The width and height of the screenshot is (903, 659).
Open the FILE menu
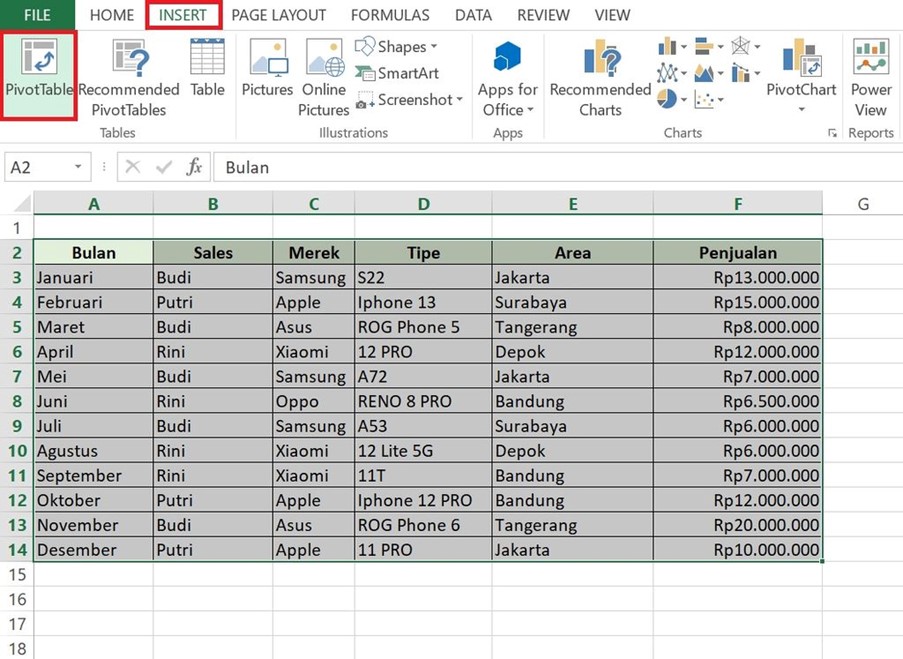37,15
